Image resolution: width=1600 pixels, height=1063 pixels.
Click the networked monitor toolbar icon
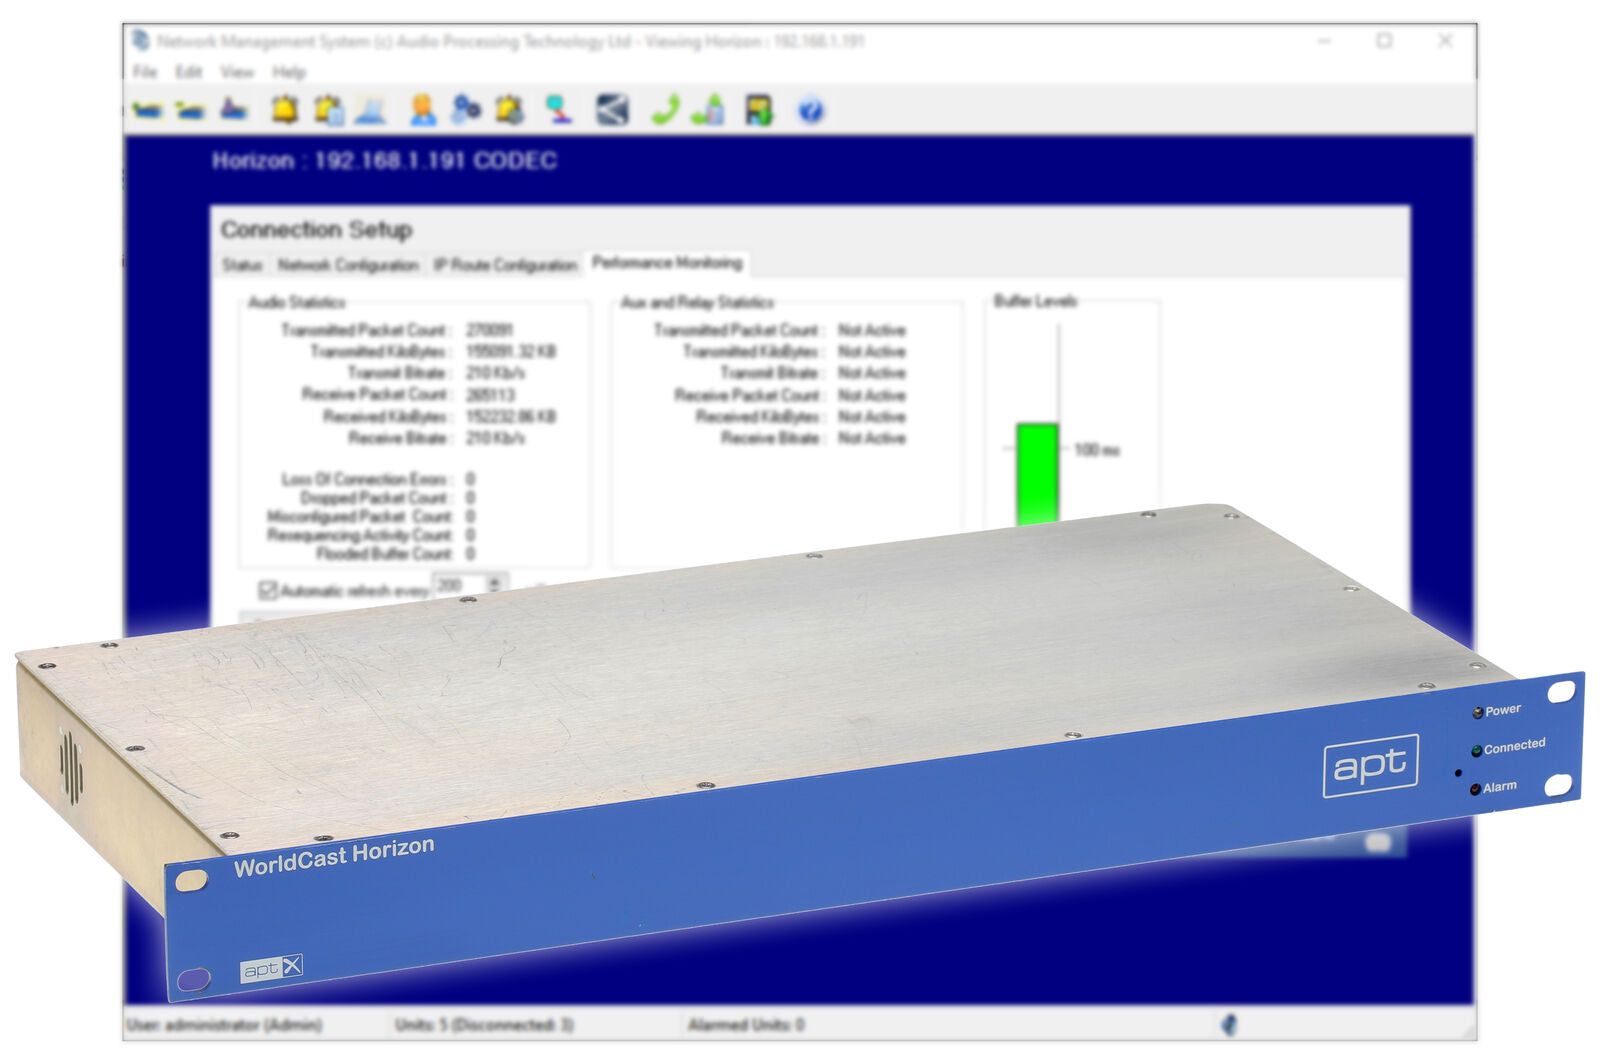coord(558,110)
